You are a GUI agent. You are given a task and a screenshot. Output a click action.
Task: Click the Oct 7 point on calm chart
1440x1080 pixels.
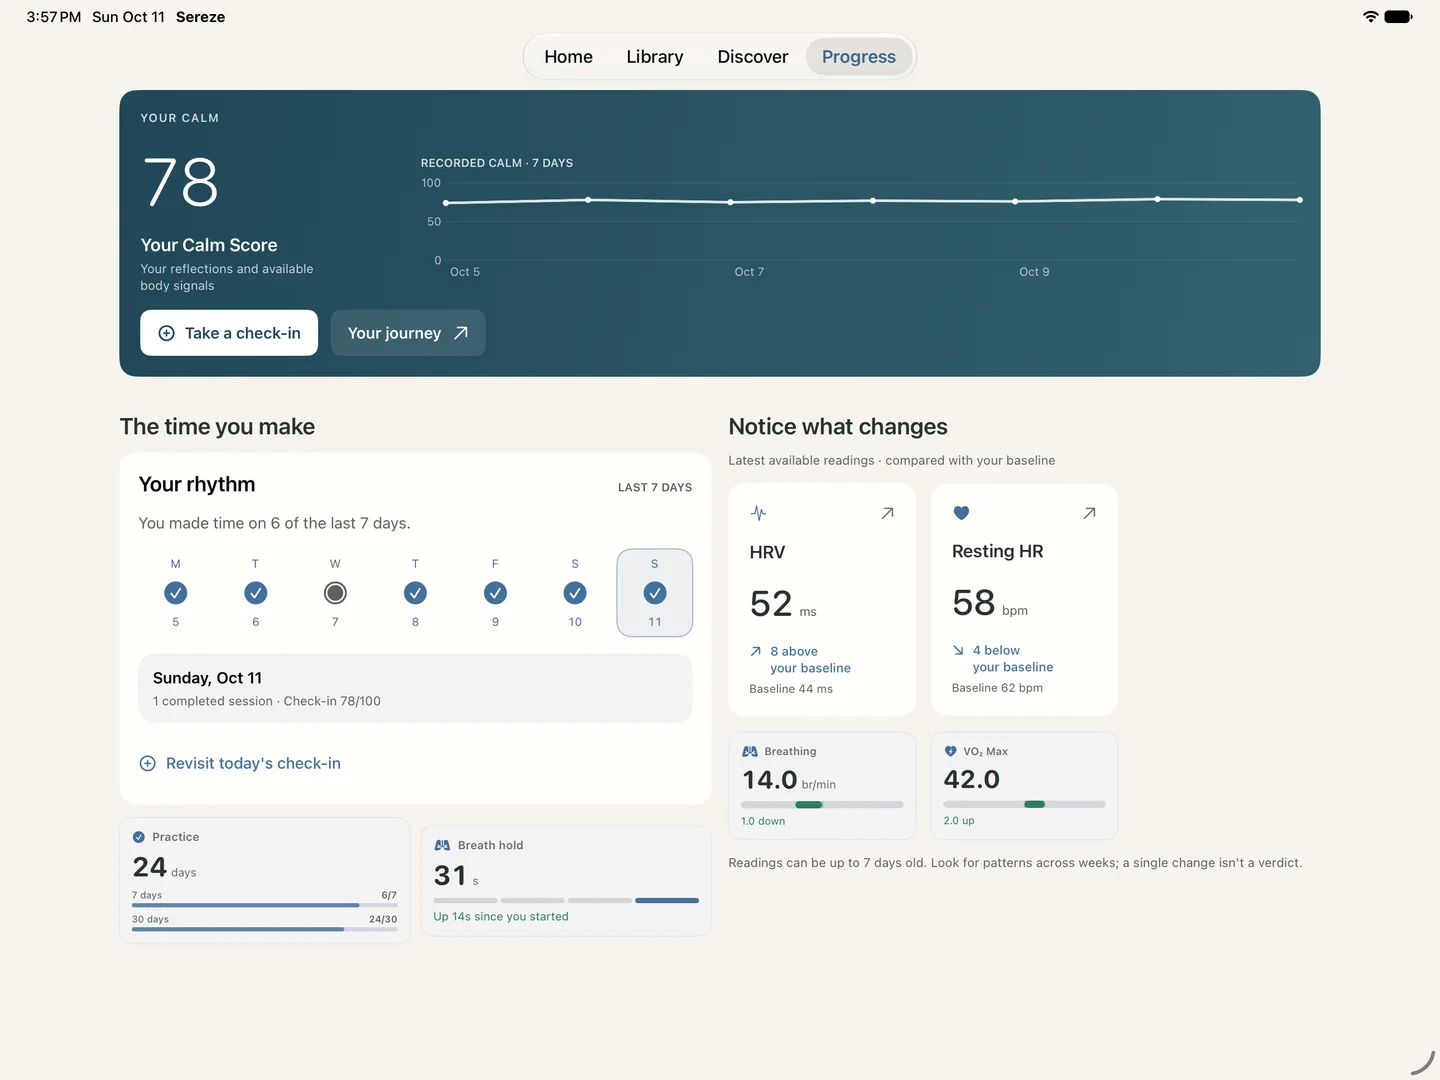point(731,202)
